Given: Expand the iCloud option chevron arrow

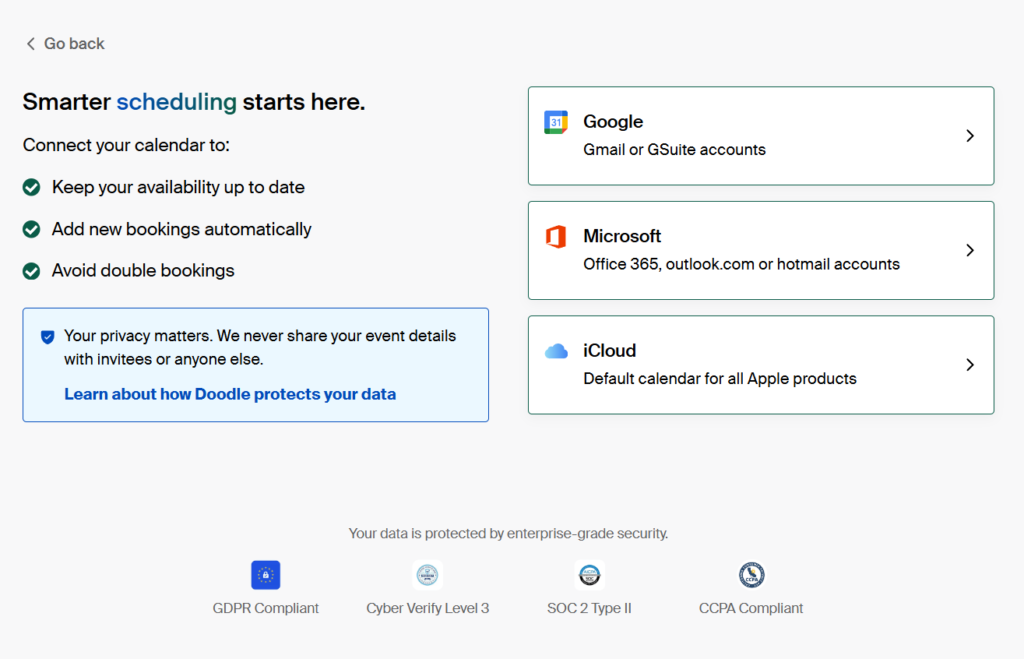Looking at the screenshot, I should point(969,365).
